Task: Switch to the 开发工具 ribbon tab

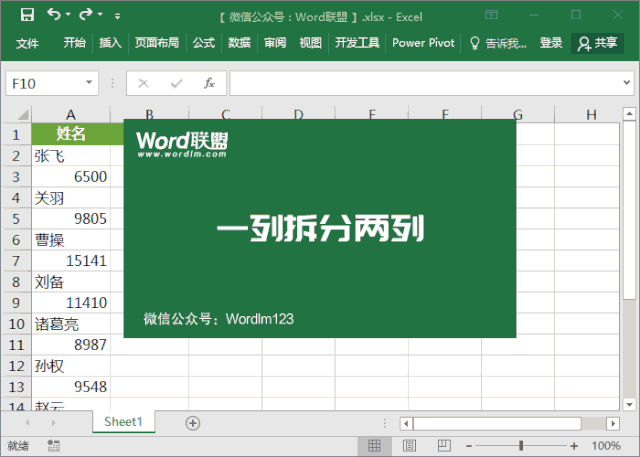Action: point(357,43)
